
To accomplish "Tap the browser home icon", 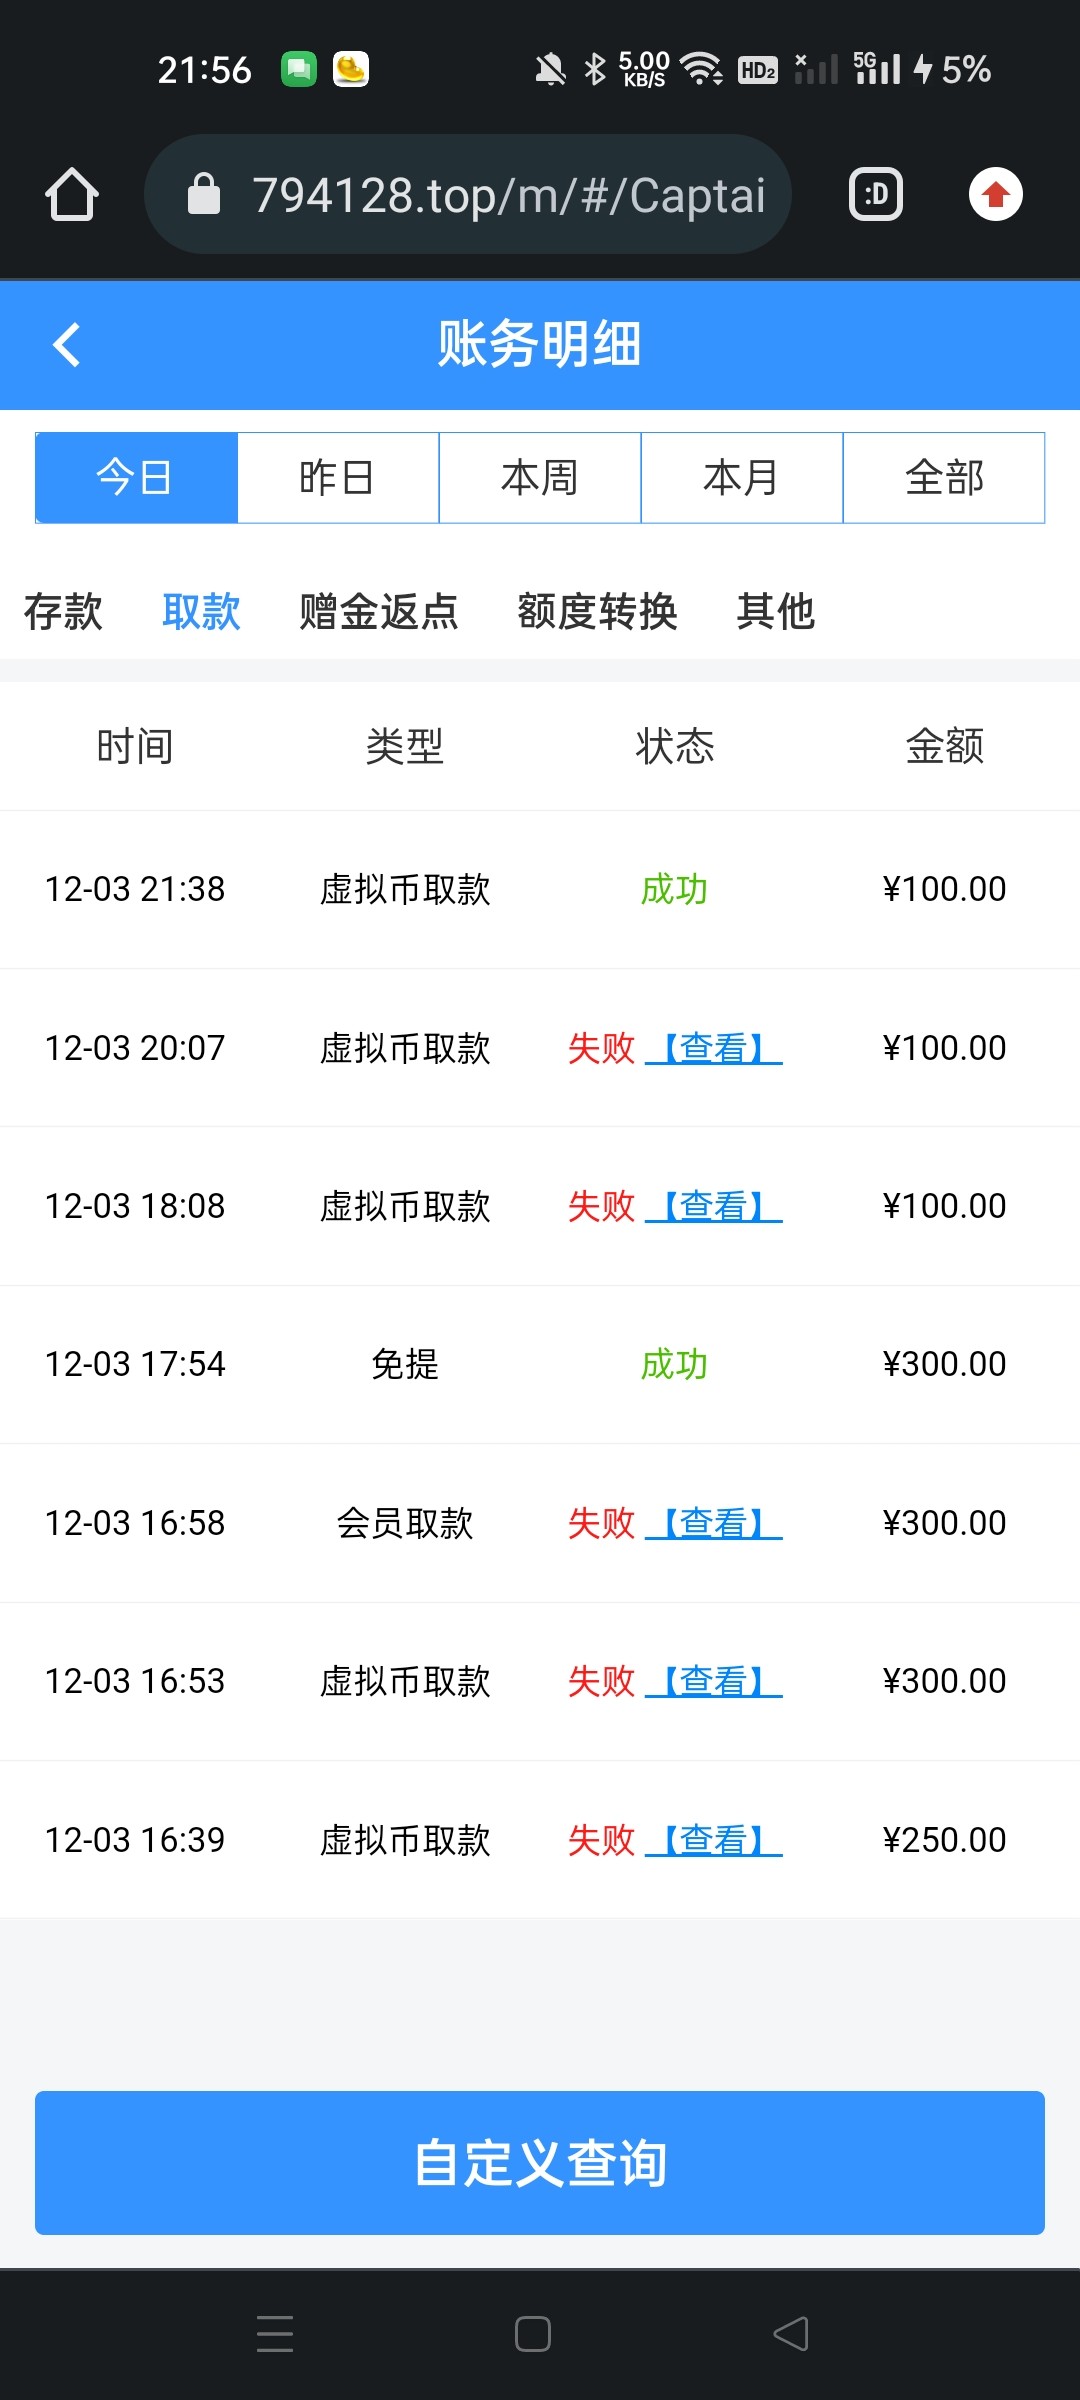I will (72, 194).
